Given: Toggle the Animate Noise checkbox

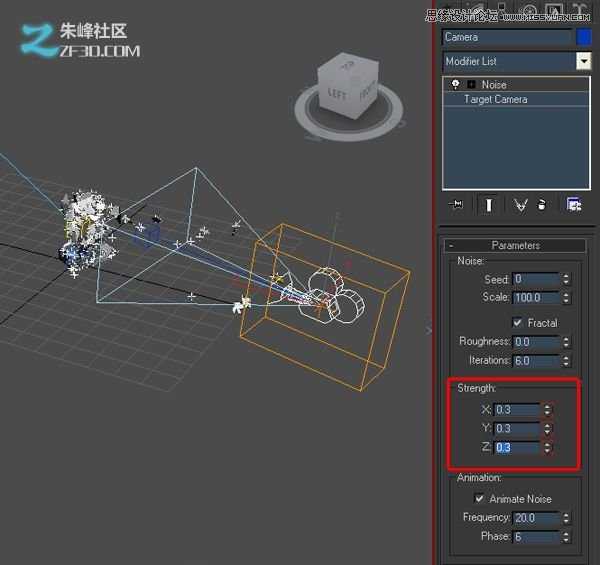Looking at the screenshot, I should click(479, 499).
